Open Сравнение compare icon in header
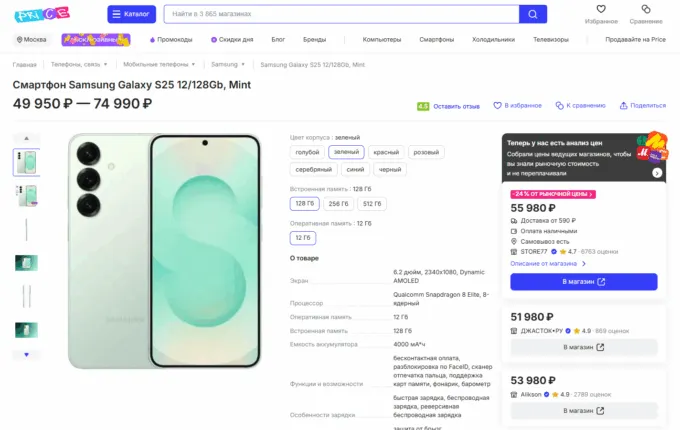Screen dimensions: 680x430 click(x=646, y=9)
